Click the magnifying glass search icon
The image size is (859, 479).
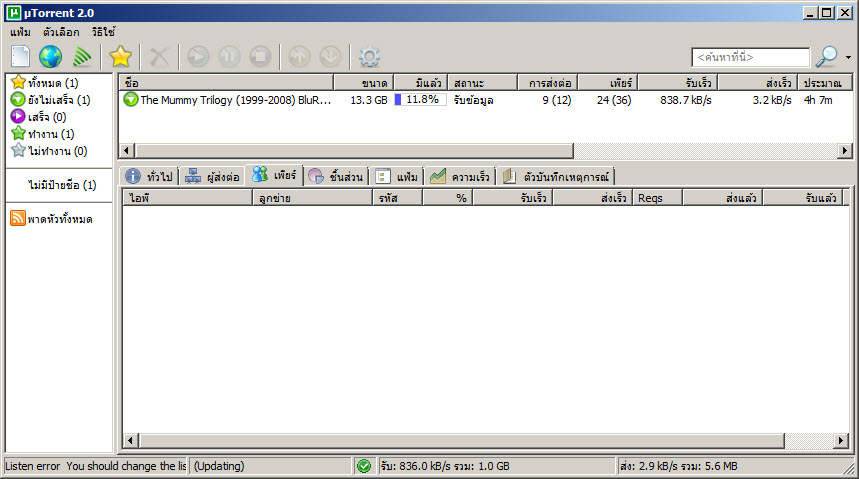tap(827, 56)
